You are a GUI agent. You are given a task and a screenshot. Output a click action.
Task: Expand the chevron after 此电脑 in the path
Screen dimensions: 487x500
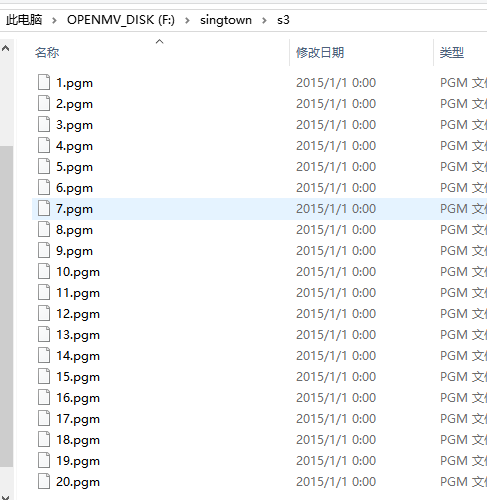click(x=54, y=21)
